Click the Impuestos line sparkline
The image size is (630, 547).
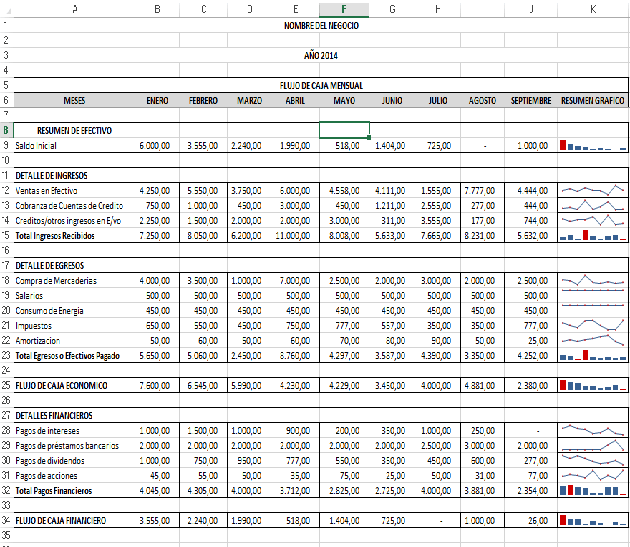(x=593, y=325)
